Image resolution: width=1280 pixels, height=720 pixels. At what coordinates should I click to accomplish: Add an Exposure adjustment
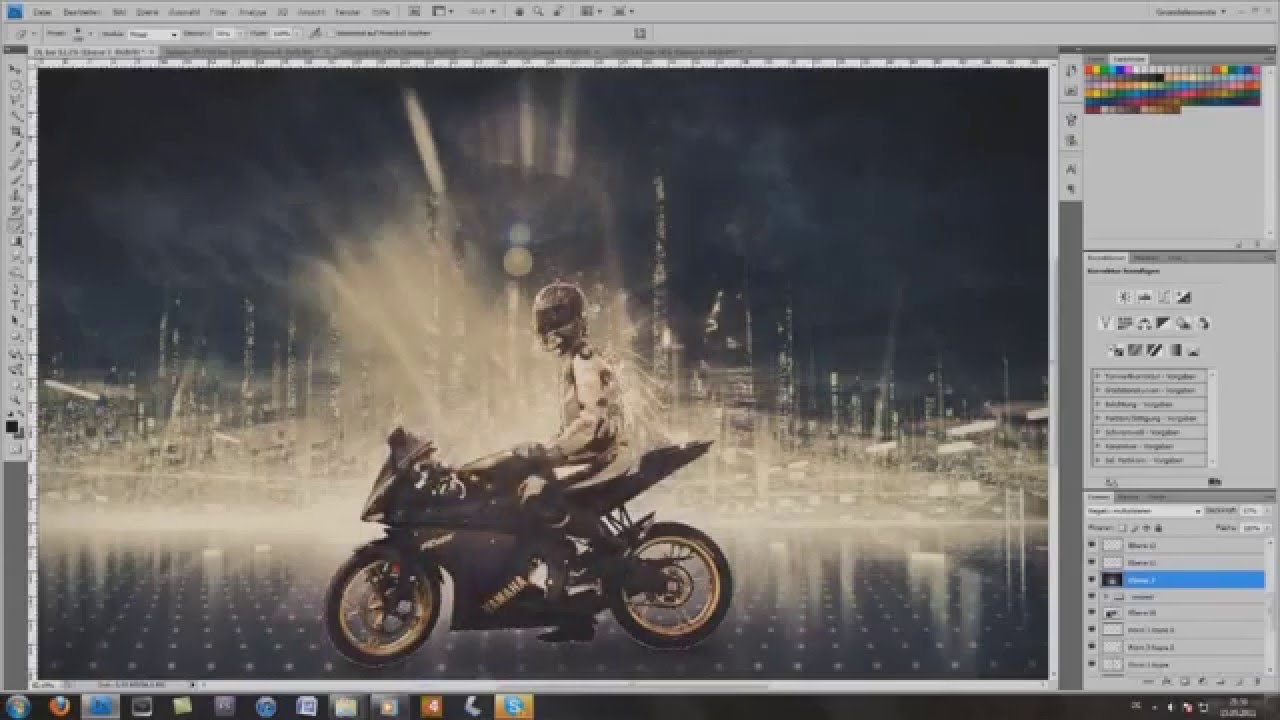(1183, 297)
